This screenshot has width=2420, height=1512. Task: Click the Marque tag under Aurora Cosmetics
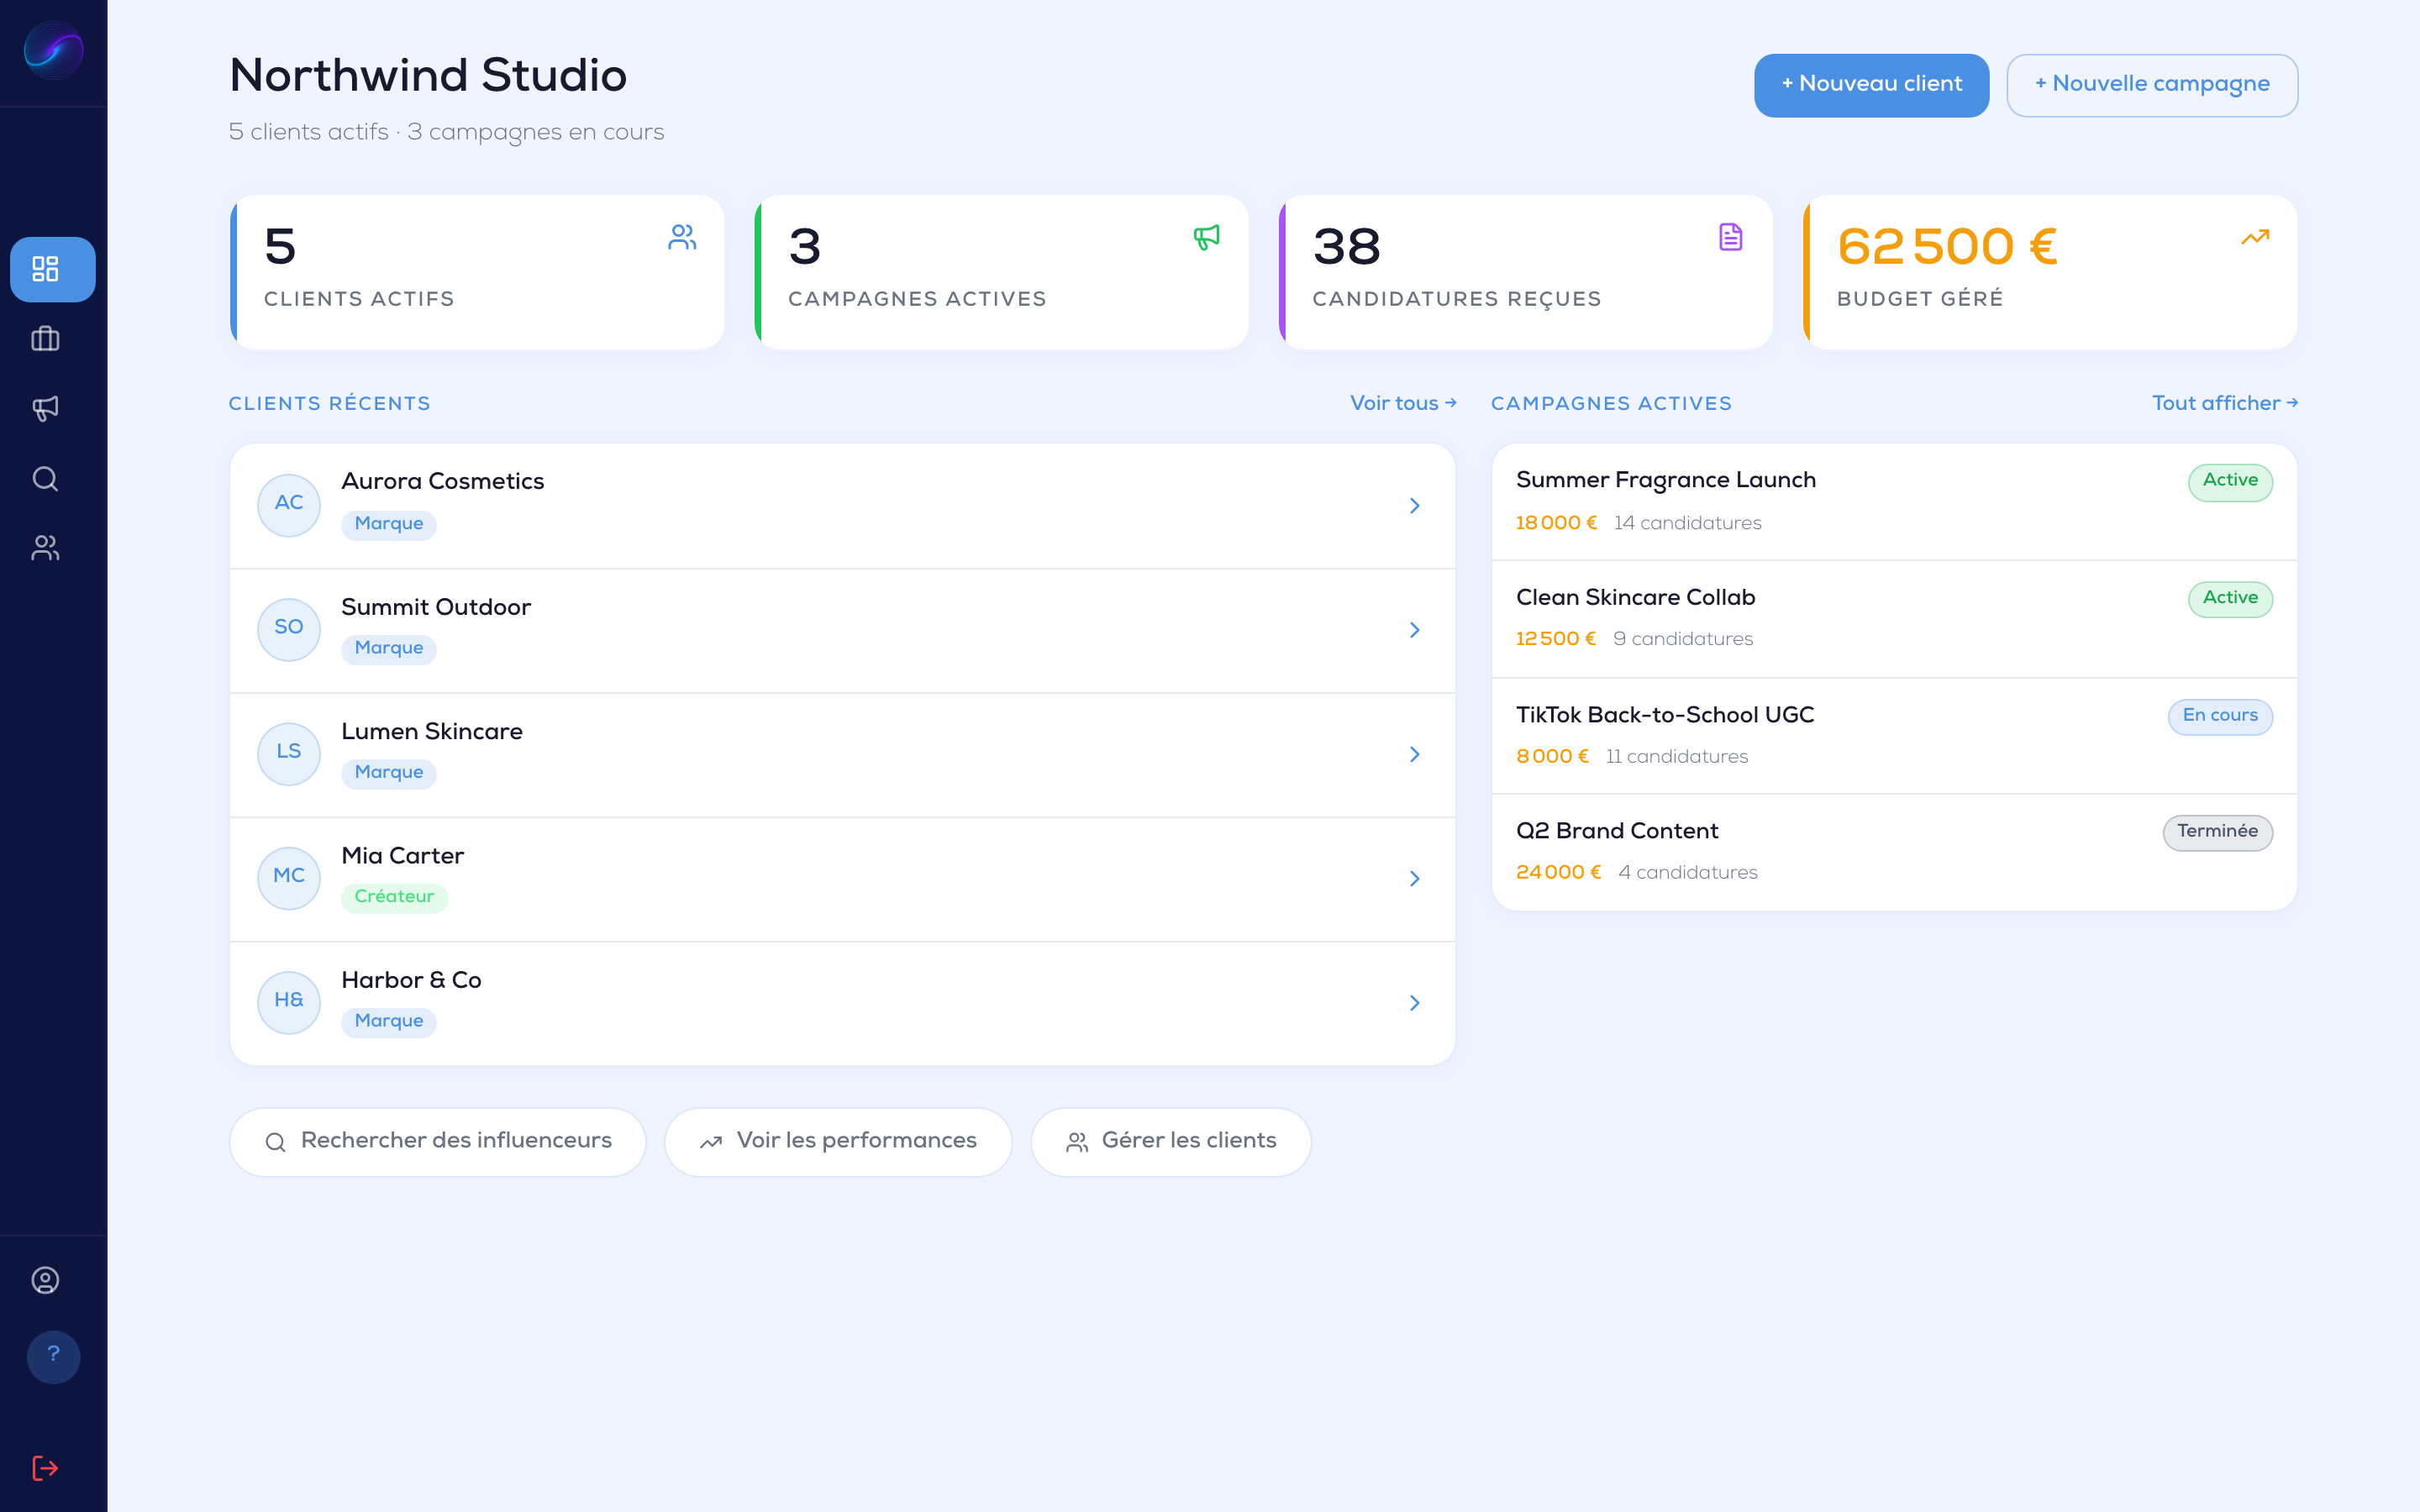click(389, 524)
